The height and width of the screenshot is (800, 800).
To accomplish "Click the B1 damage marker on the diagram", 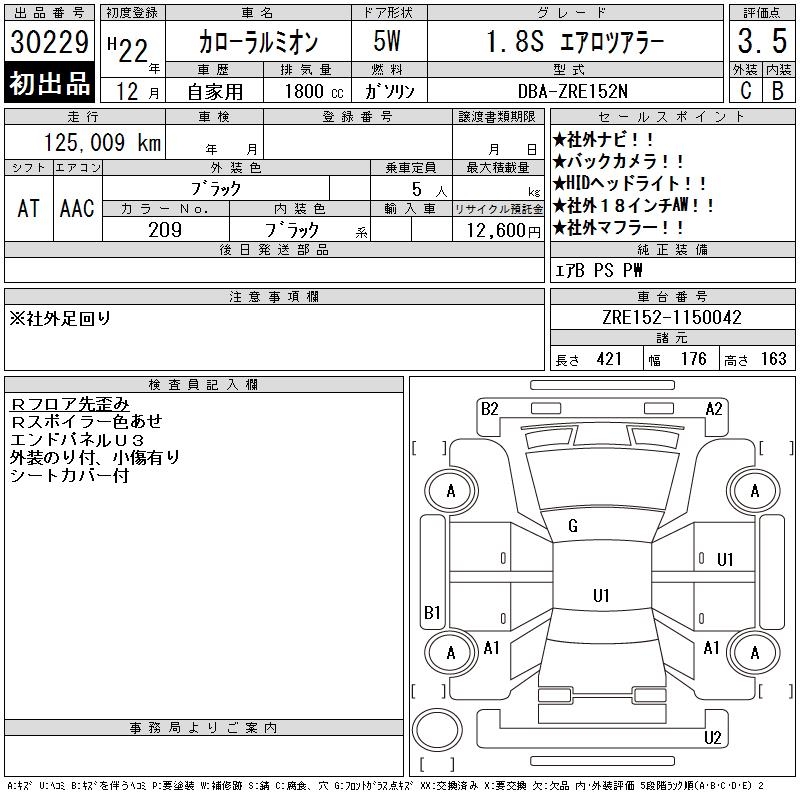I will click(432, 612).
